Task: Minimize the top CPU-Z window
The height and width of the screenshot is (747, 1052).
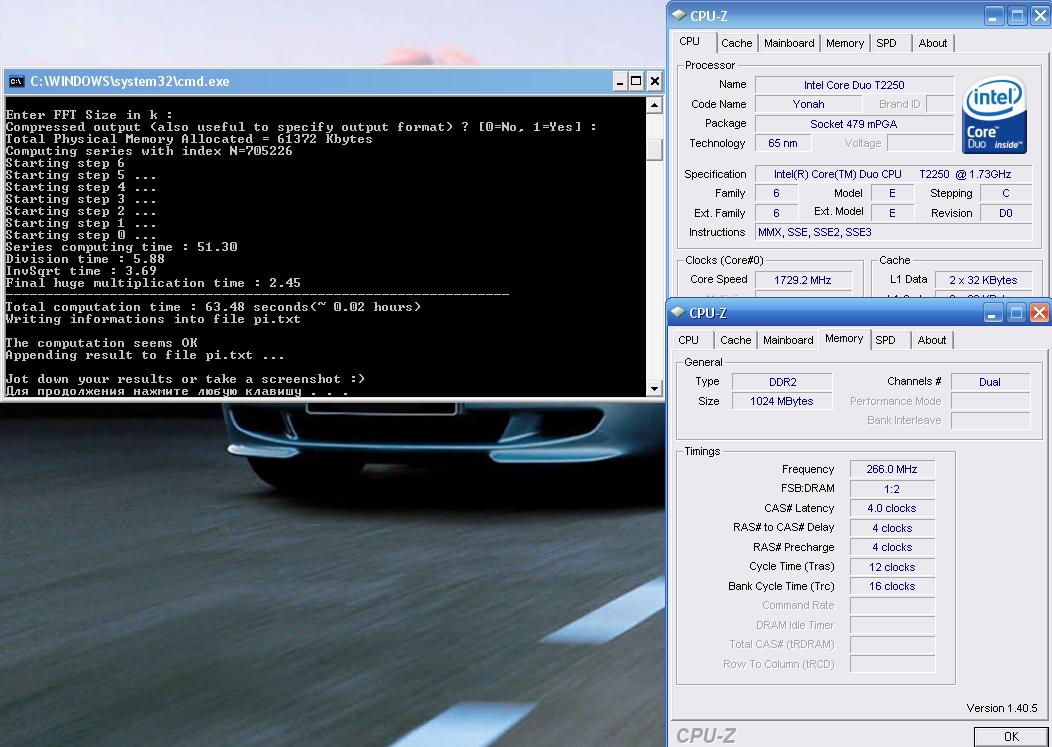Action: tap(995, 15)
